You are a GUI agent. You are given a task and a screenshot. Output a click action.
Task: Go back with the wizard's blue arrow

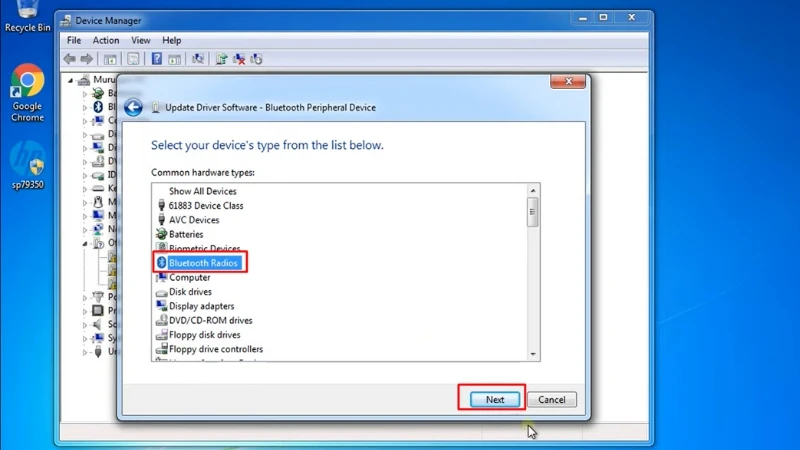click(x=133, y=107)
